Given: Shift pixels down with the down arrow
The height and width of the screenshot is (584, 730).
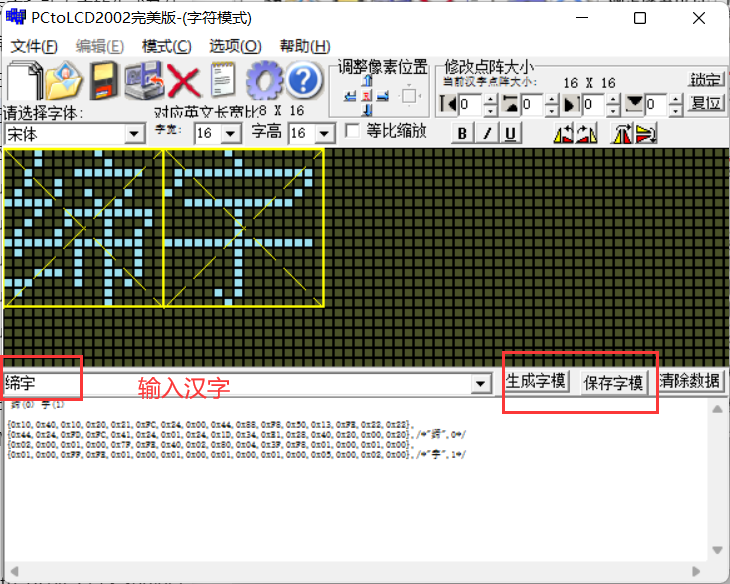Looking at the screenshot, I should pyautogui.click(x=367, y=110).
